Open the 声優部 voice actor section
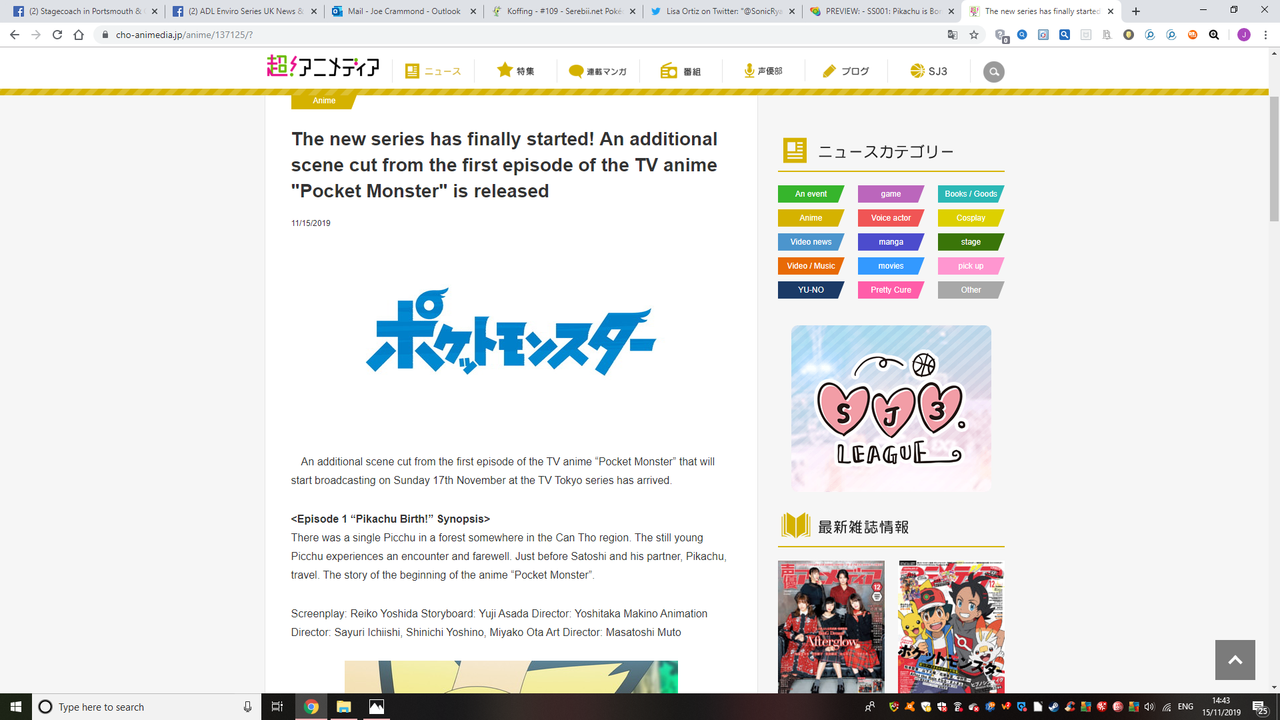 [763, 71]
